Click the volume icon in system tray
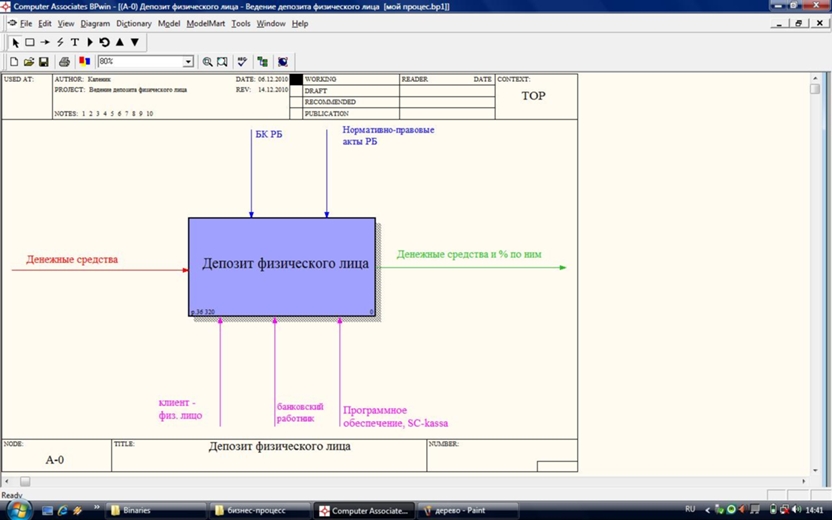The height and width of the screenshot is (520, 832). (x=796, y=509)
